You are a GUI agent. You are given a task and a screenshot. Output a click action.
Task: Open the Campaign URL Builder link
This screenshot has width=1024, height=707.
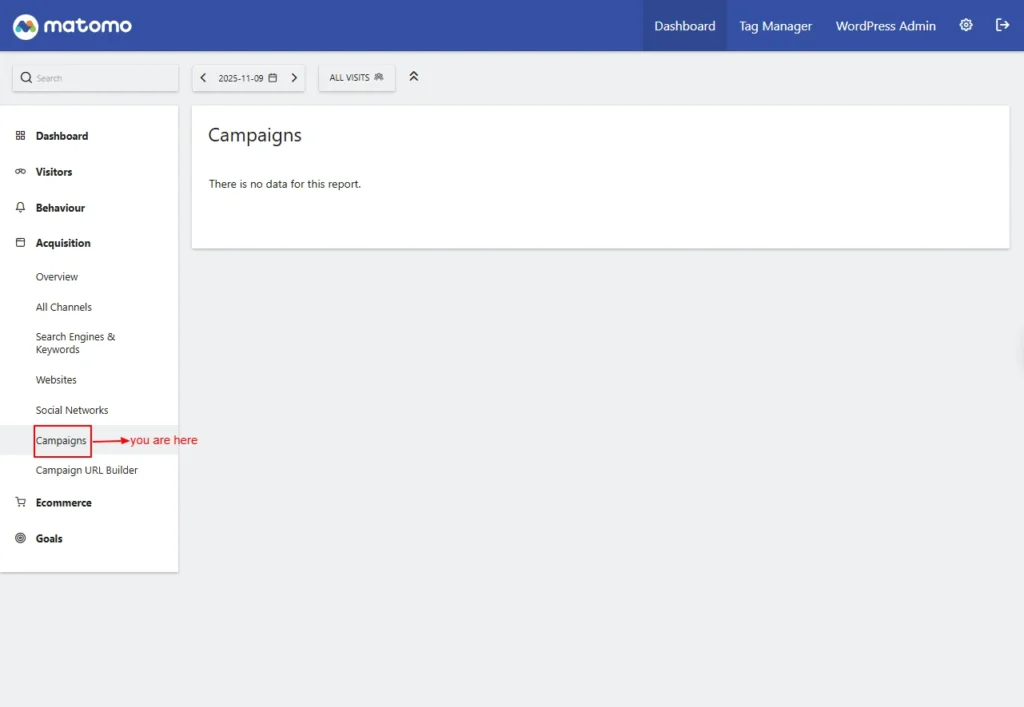click(x=87, y=470)
